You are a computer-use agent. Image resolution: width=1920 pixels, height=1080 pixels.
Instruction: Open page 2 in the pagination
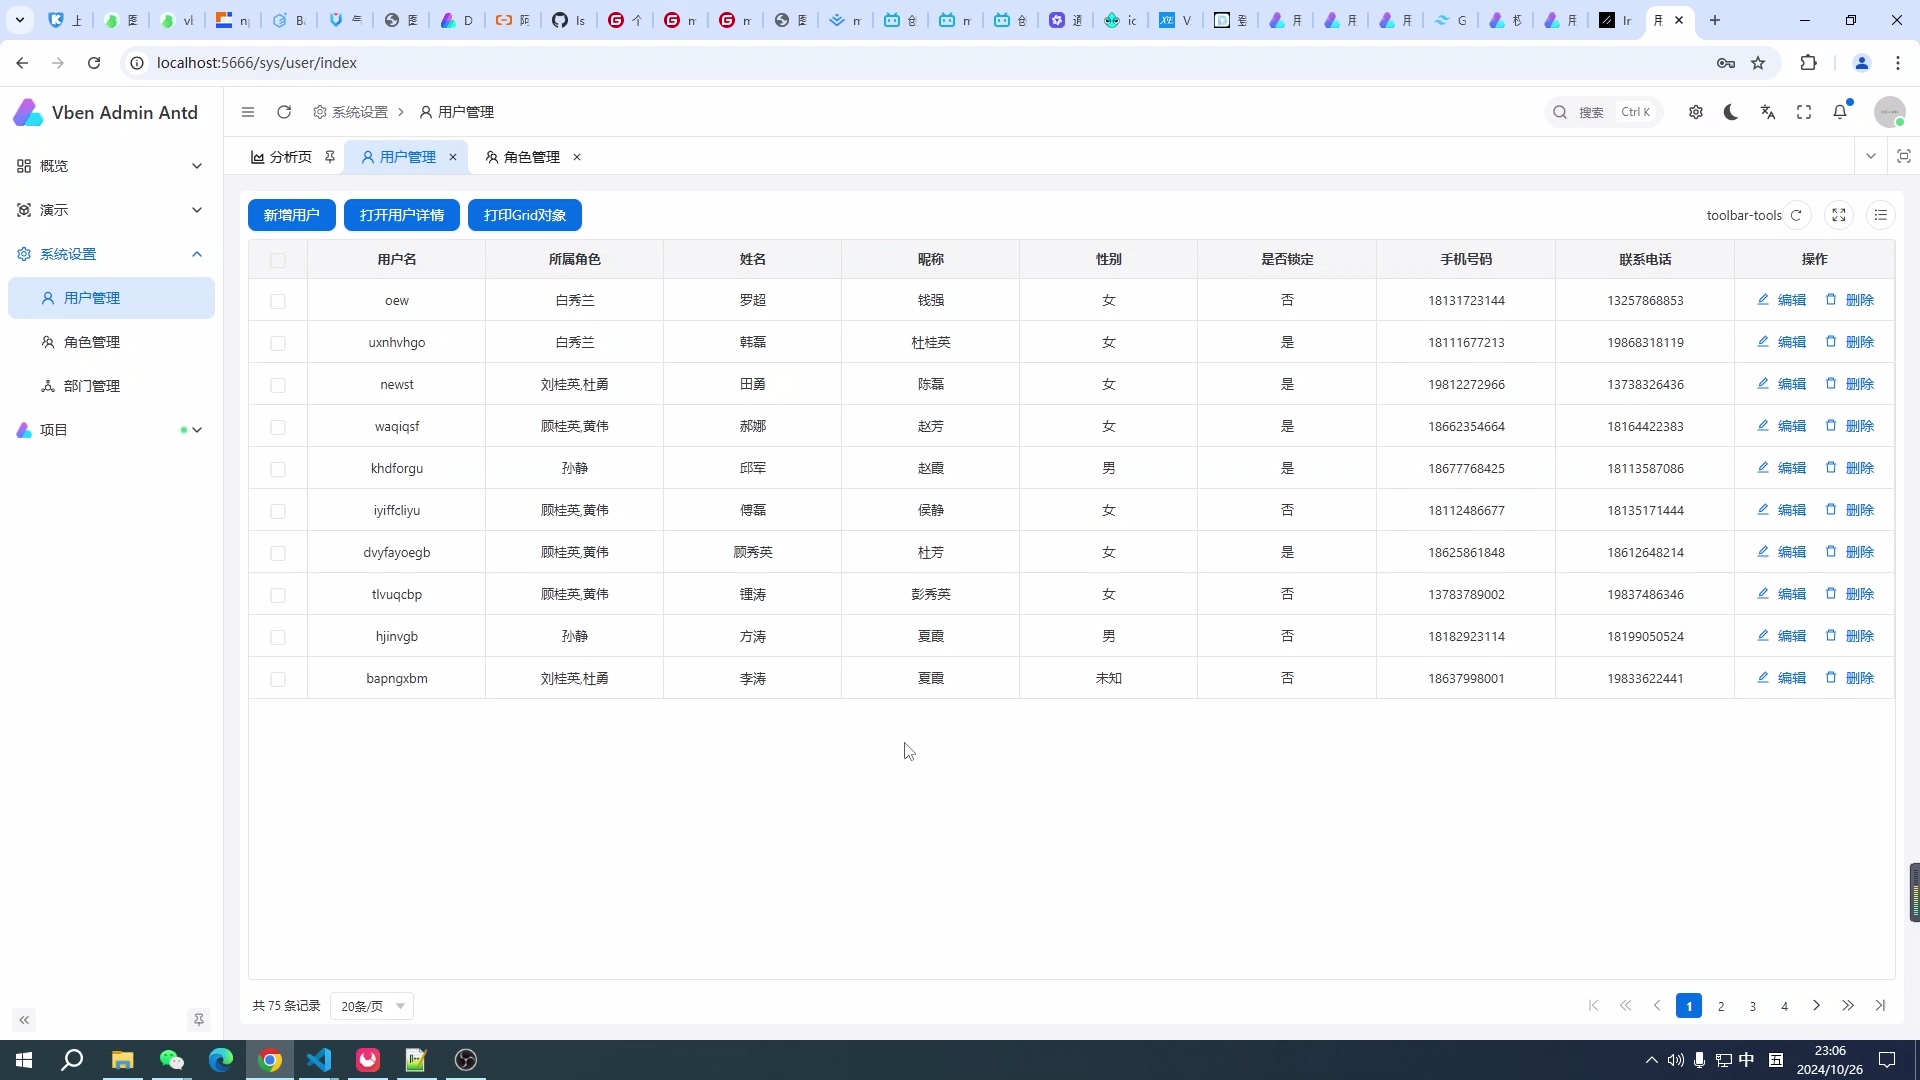pyautogui.click(x=1721, y=1006)
